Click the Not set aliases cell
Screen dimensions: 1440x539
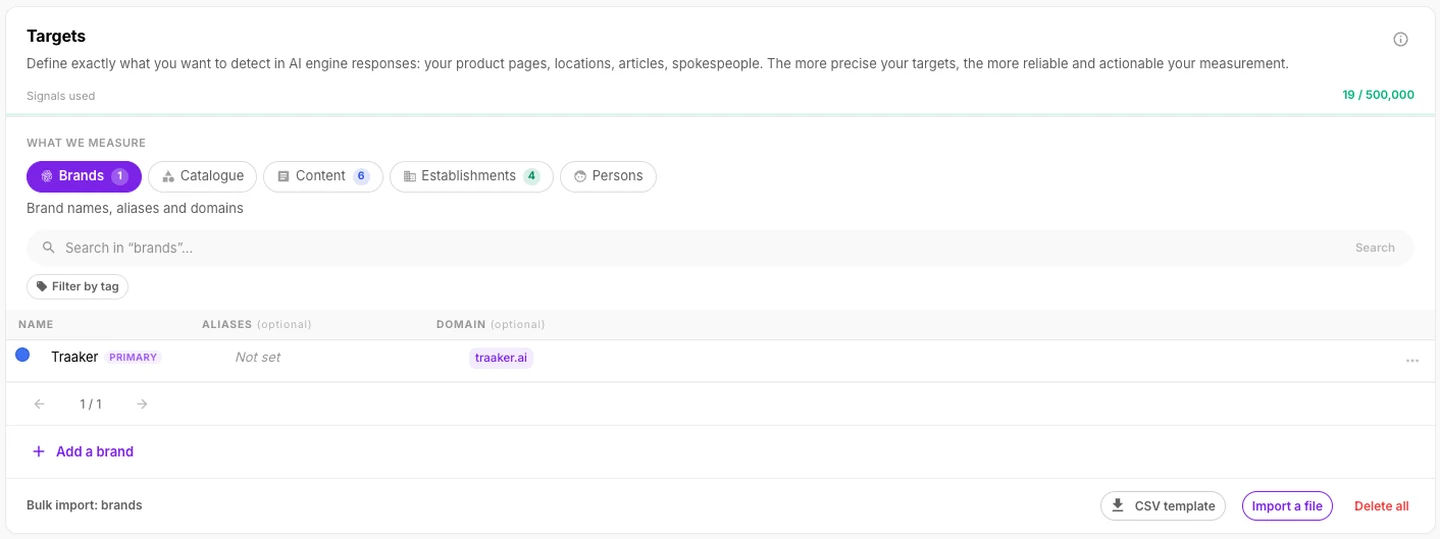click(x=258, y=357)
